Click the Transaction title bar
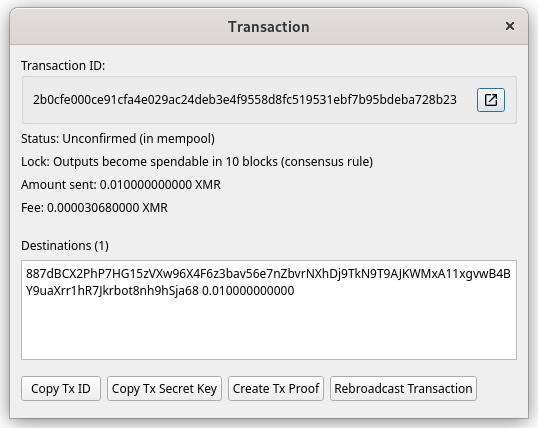538x428 pixels. pos(269,26)
